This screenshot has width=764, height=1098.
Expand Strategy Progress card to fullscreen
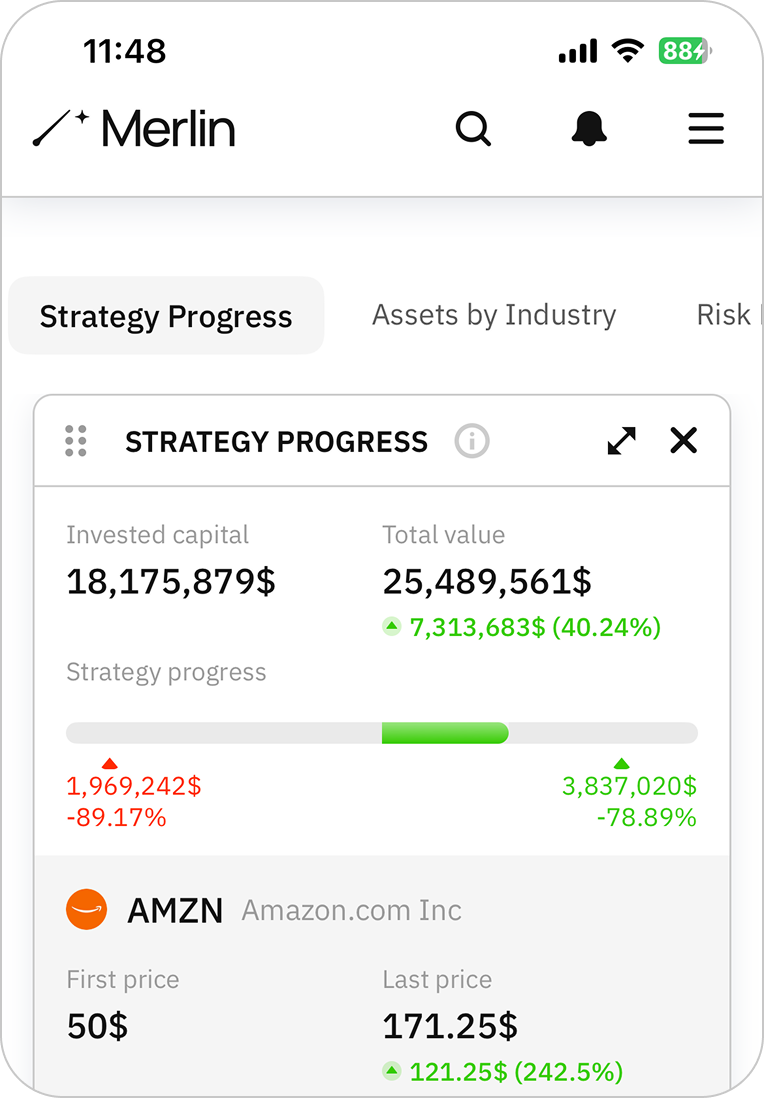coord(622,441)
